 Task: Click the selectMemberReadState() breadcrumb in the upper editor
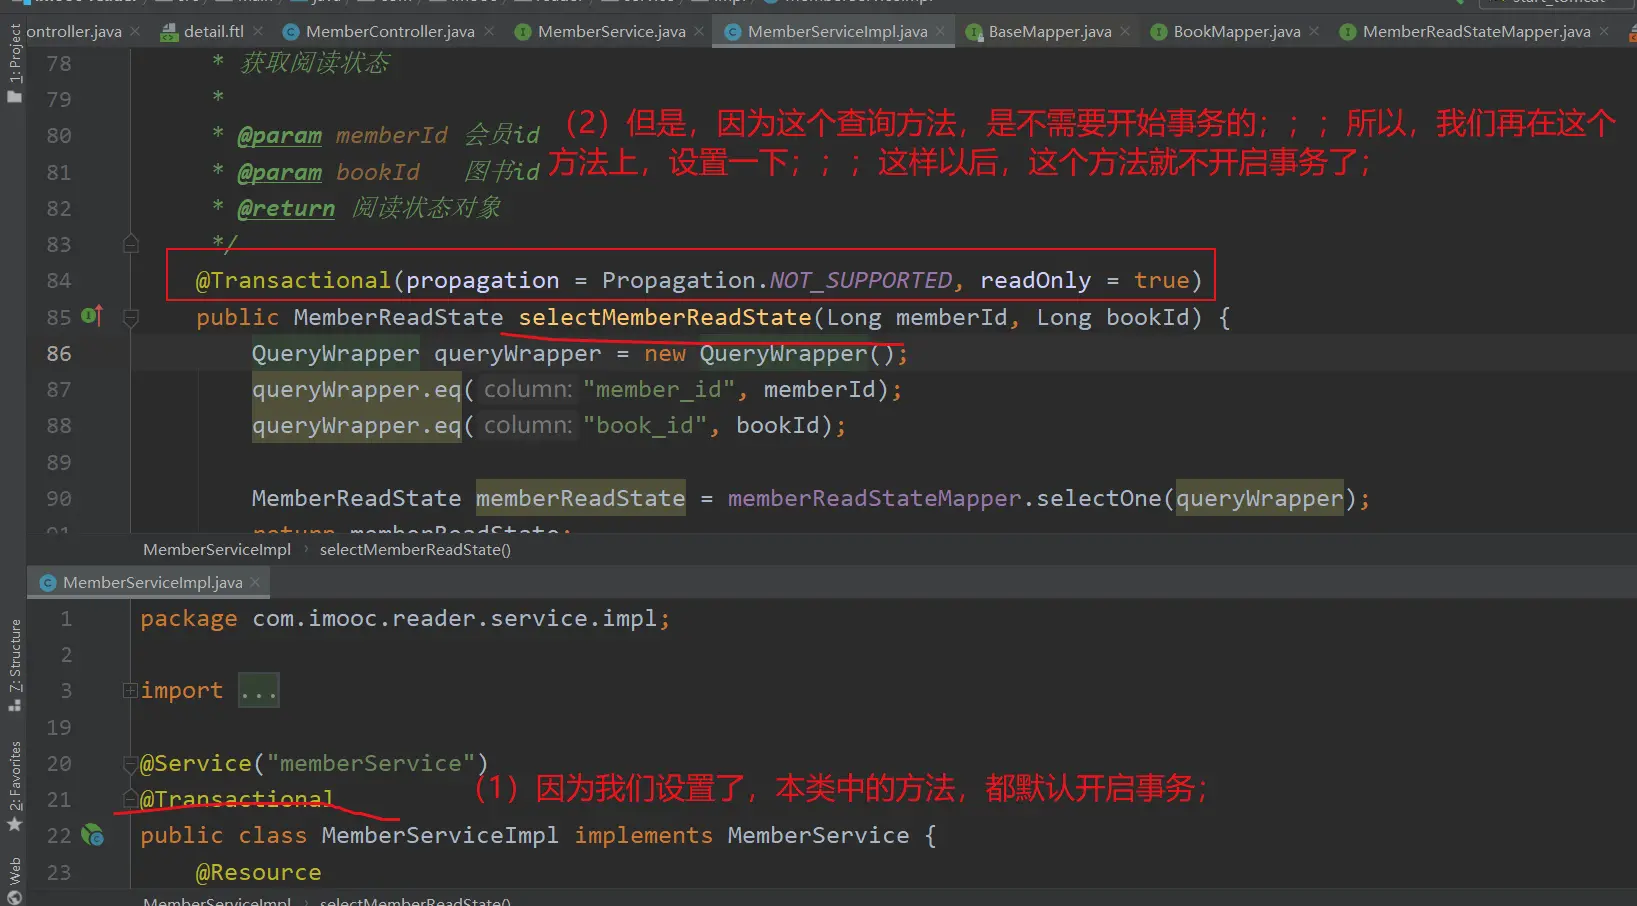point(415,550)
